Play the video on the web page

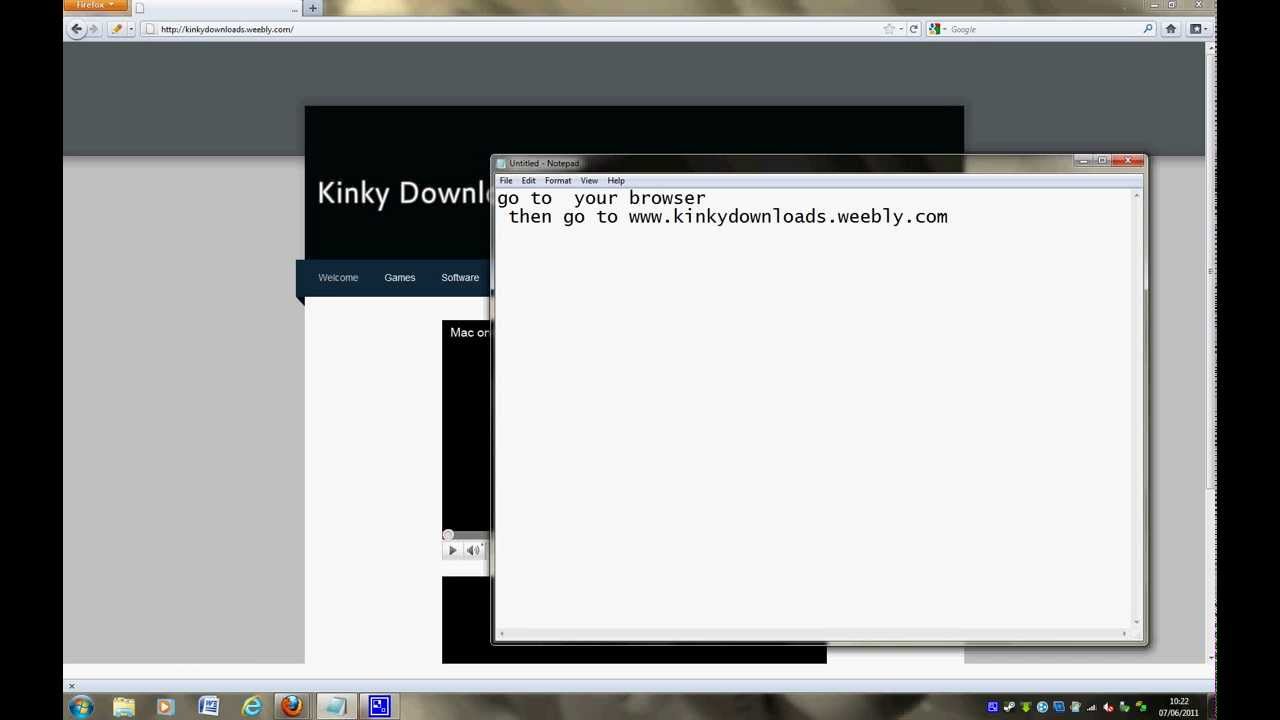[x=452, y=550]
